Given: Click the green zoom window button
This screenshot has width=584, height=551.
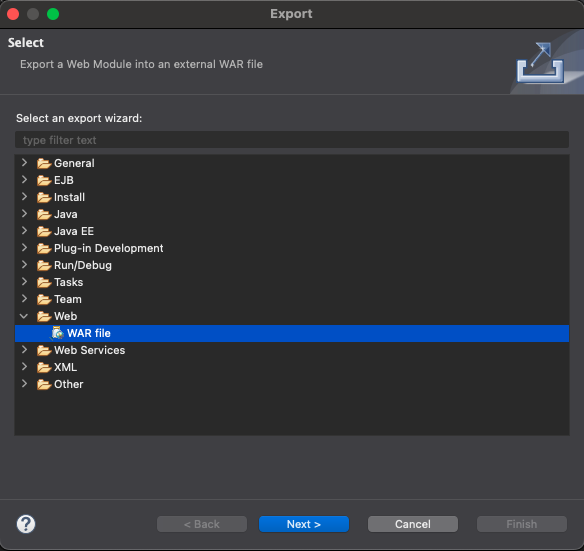Looking at the screenshot, I should coord(53,14).
